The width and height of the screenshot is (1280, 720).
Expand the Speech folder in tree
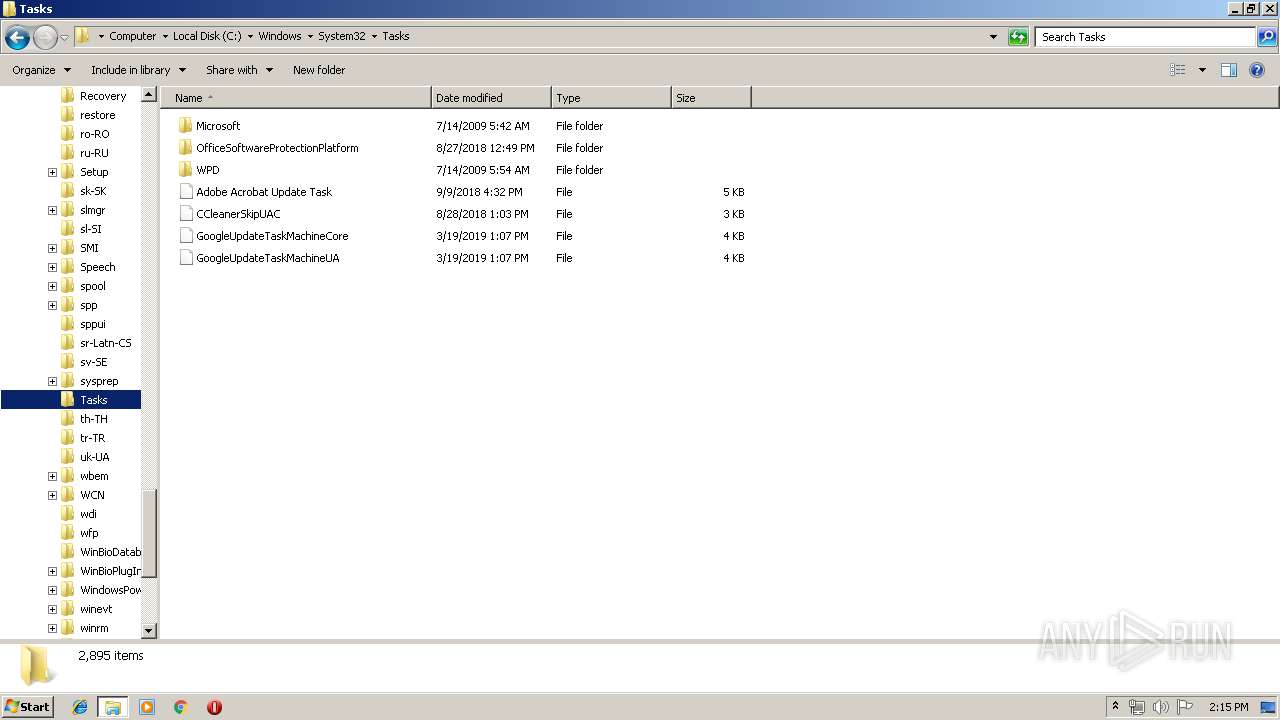[52, 267]
